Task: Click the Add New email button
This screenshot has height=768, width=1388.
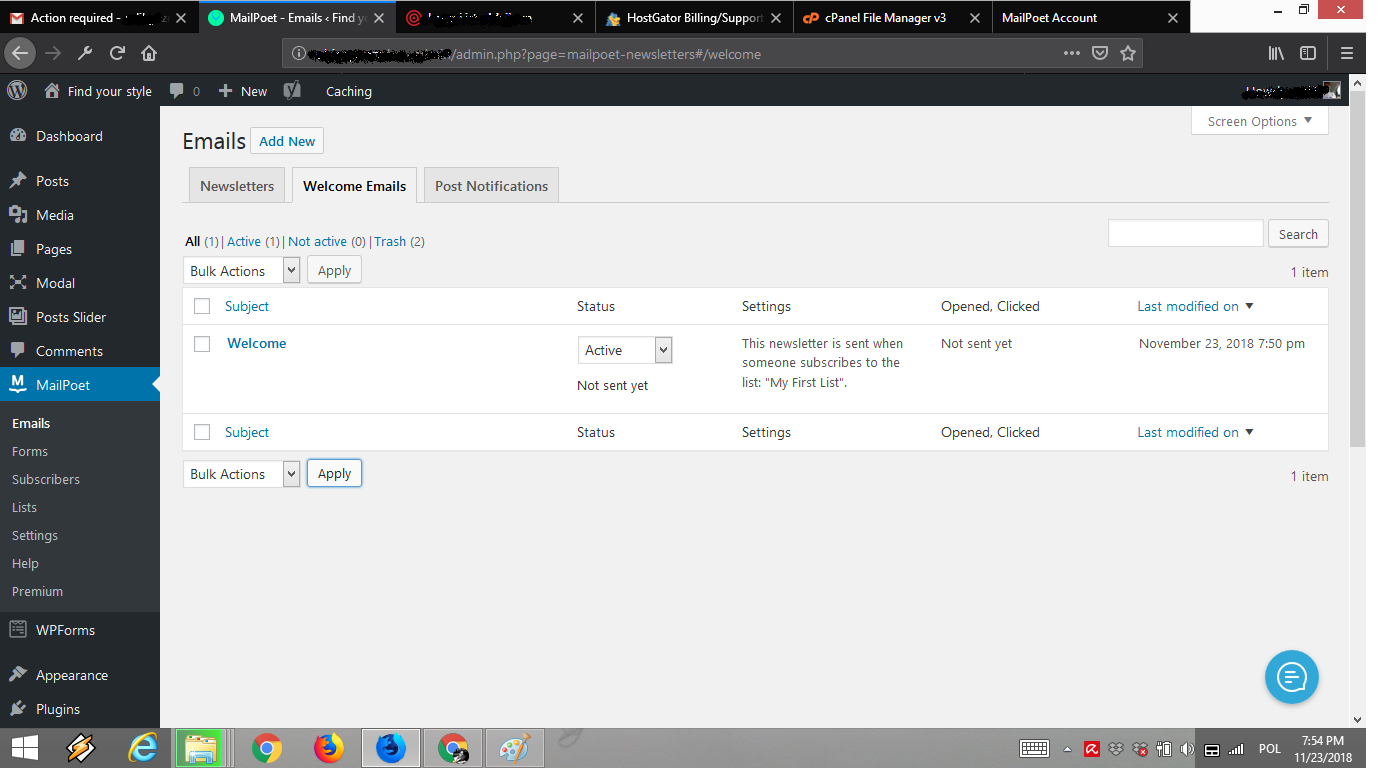Action: pos(287,141)
